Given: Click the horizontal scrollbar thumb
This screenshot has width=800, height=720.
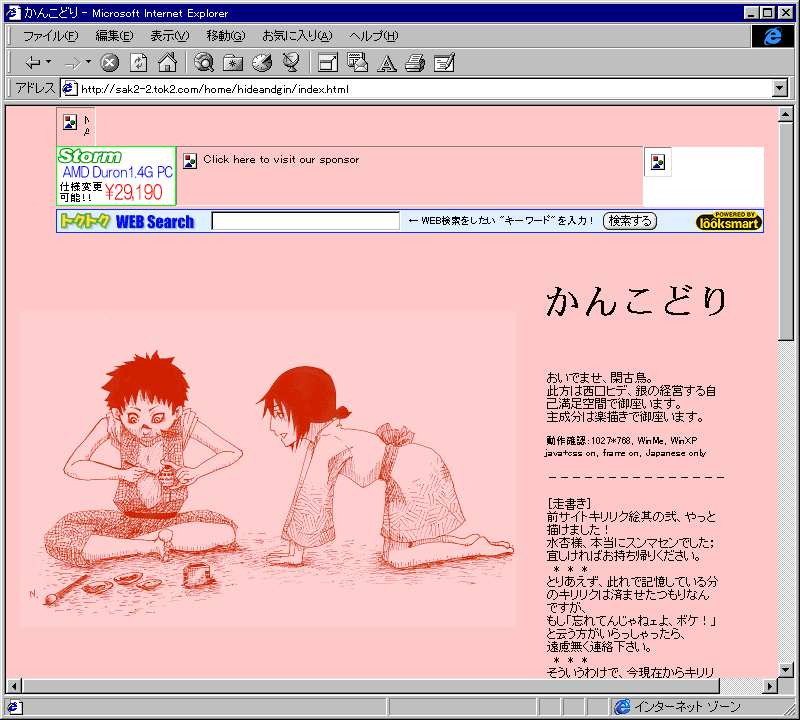Looking at the screenshot, I should (x=370, y=686).
